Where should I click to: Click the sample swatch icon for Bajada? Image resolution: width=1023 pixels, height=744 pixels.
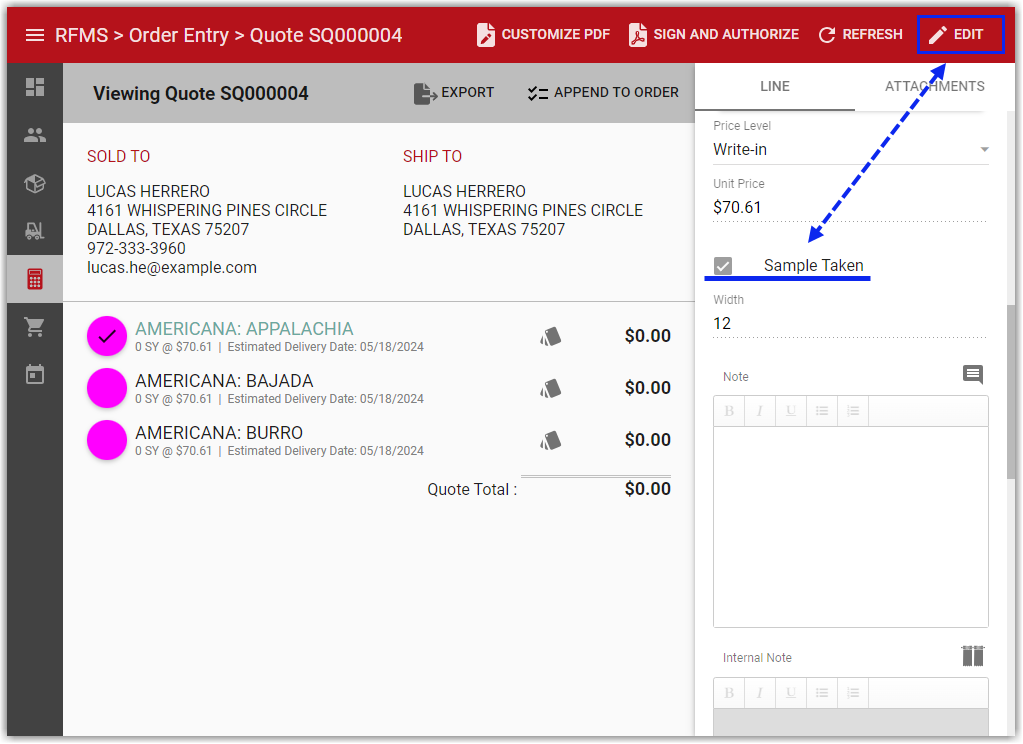[551, 388]
